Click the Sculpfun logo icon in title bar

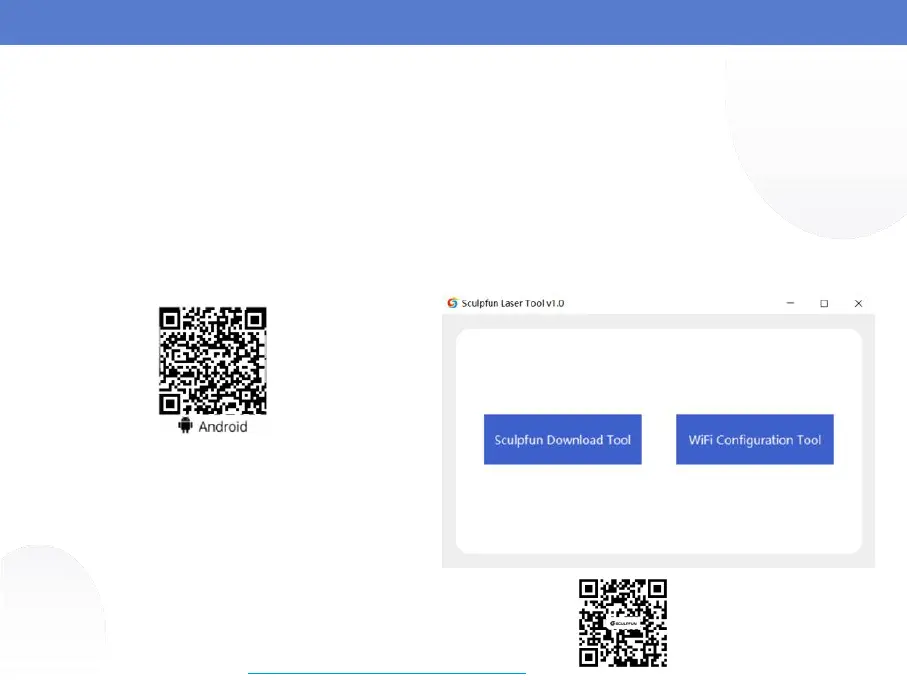tap(452, 303)
